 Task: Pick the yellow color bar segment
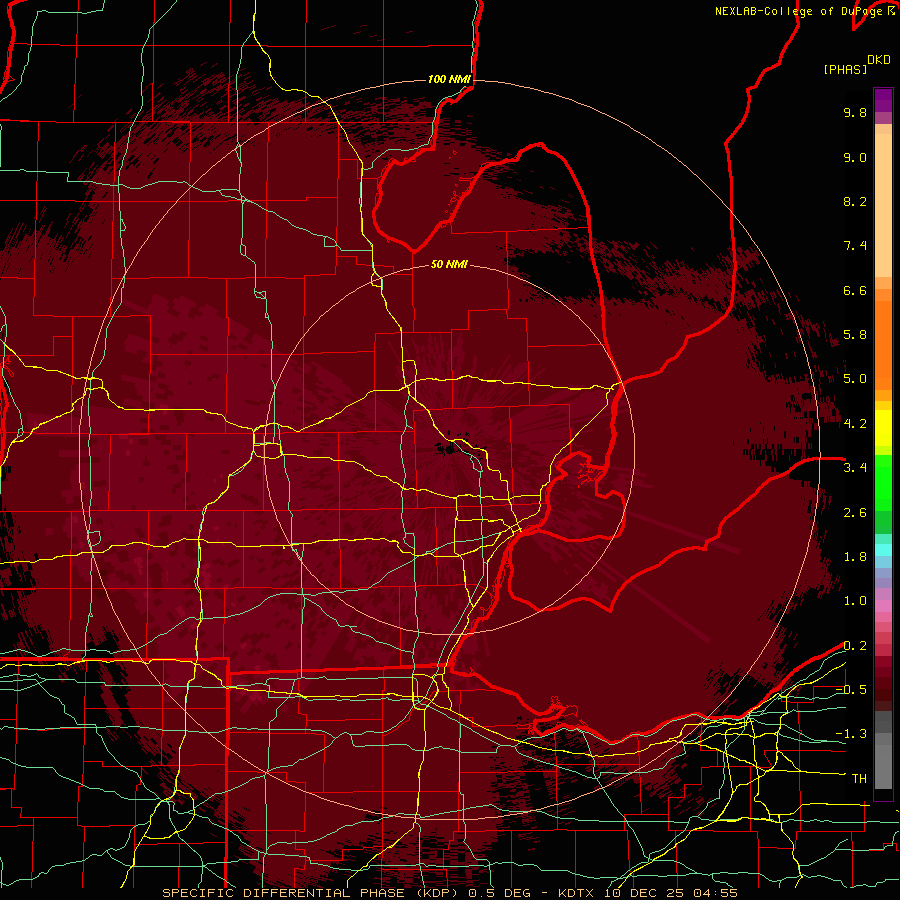[883, 428]
